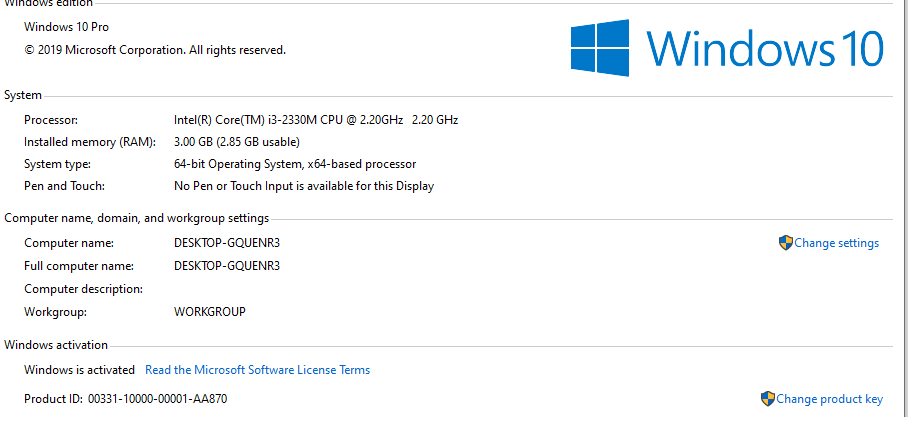Read the Microsoft Software License Terms
This screenshot has height=425, width=914.
coord(257,370)
